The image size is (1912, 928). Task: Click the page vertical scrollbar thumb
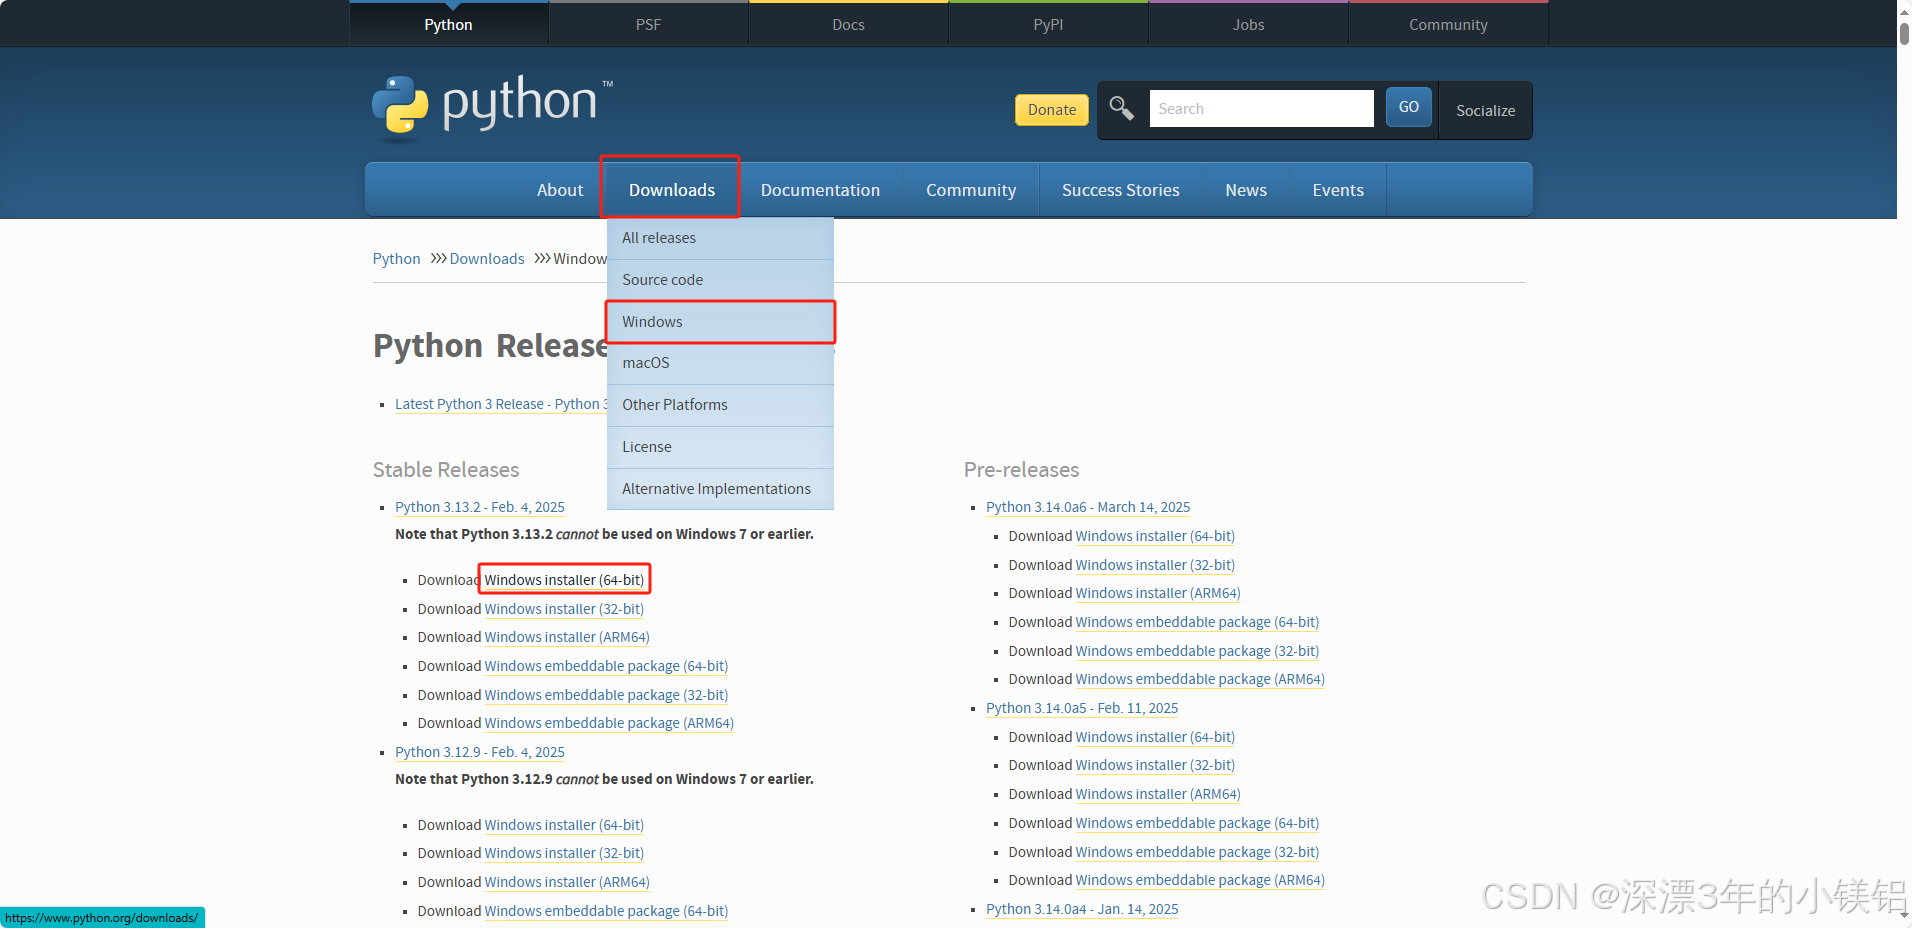click(1904, 32)
